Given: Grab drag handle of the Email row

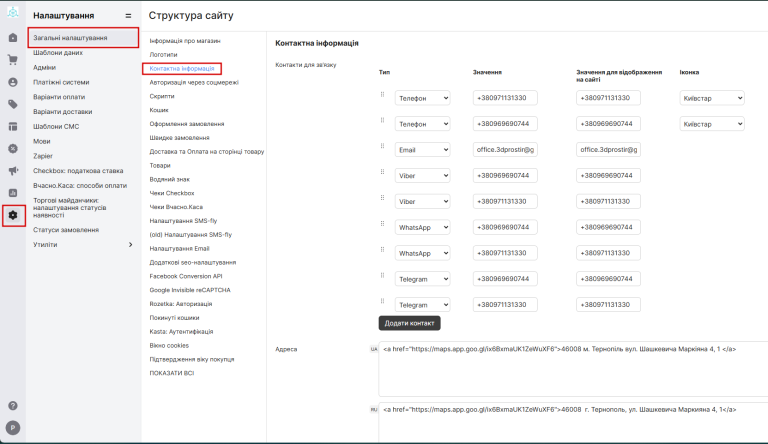Looking at the screenshot, I should click(x=383, y=146).
